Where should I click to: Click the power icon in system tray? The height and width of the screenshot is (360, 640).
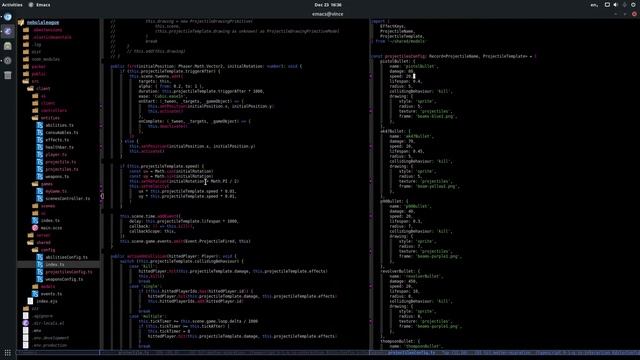[x=633, y=4]
